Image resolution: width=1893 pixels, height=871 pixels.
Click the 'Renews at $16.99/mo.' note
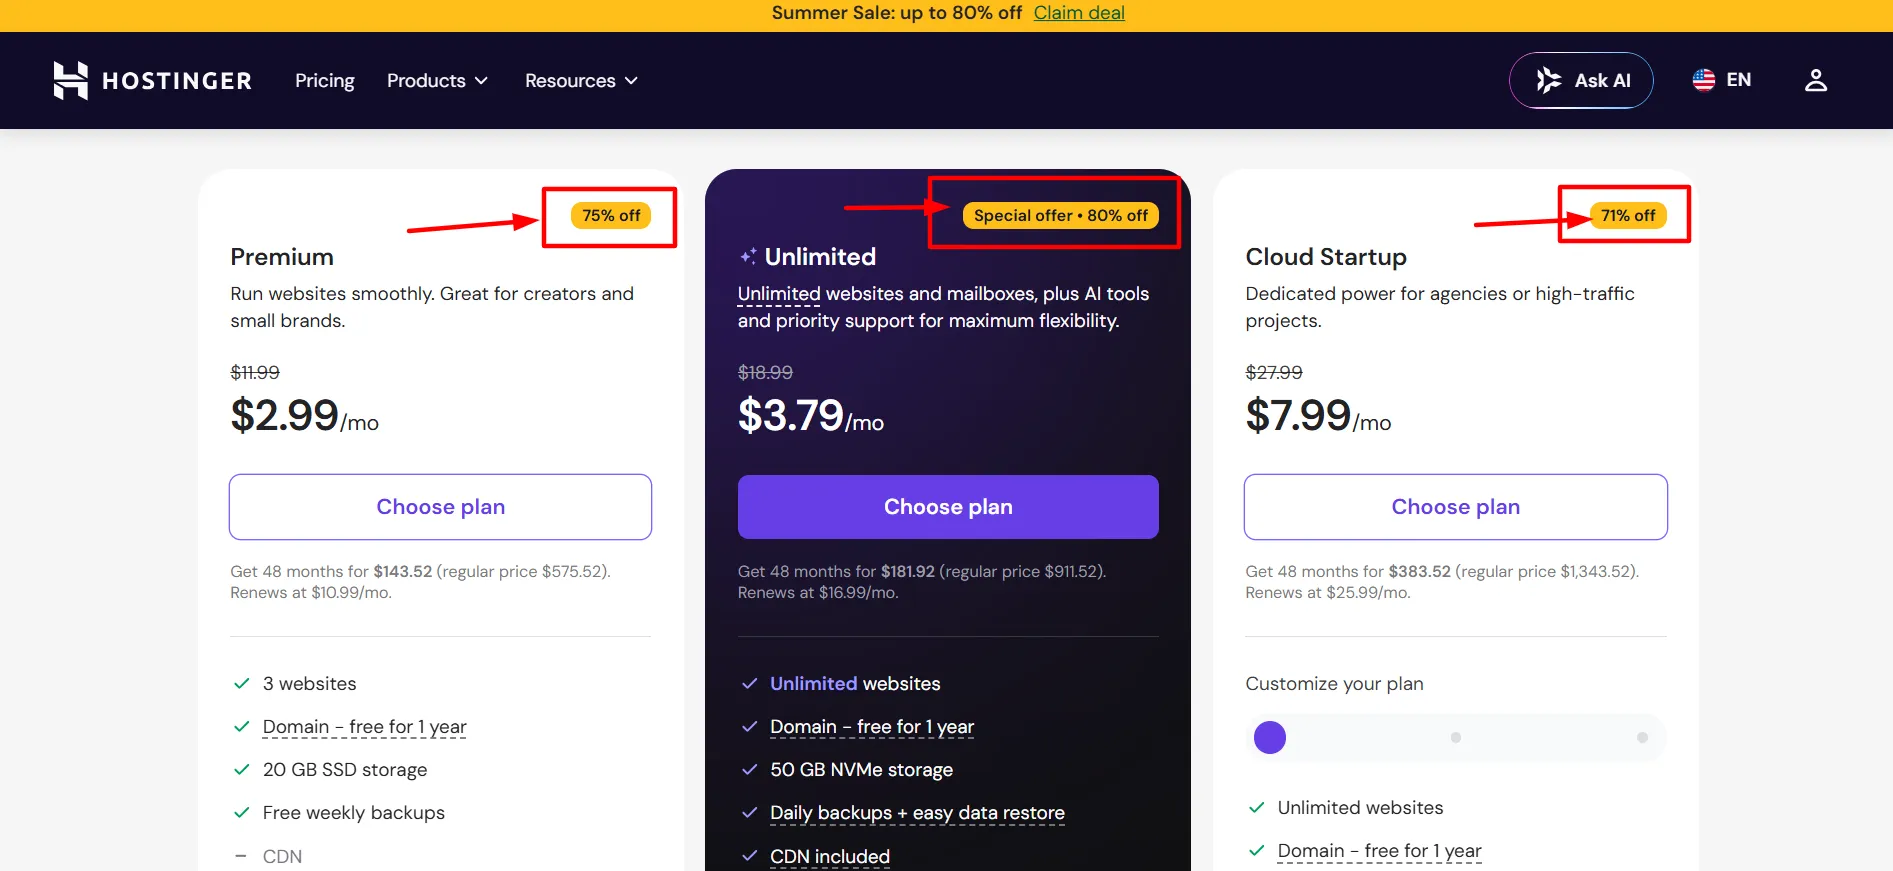point(818,593)
